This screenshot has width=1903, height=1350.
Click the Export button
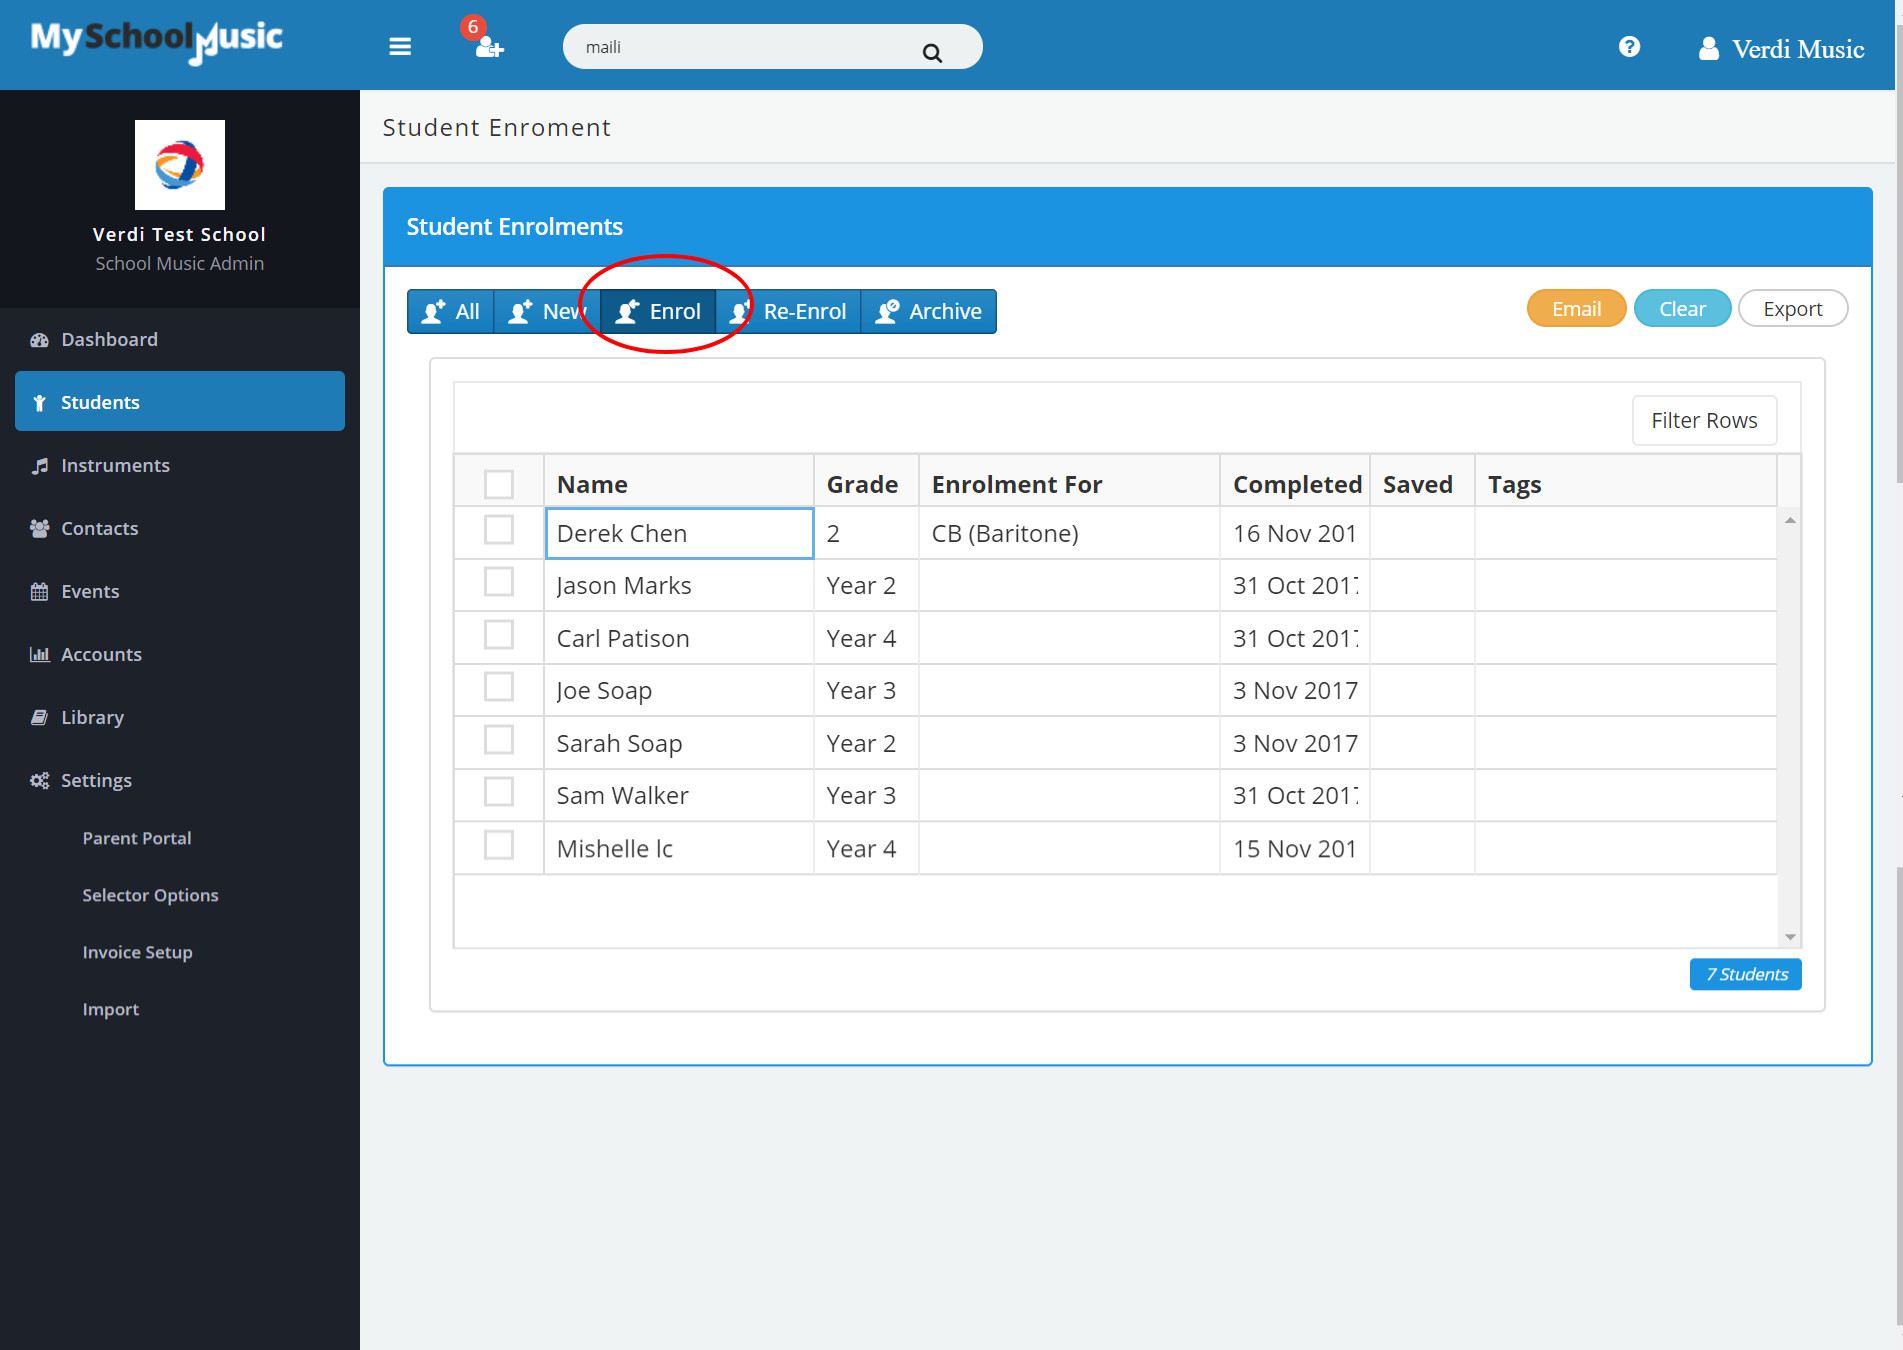click(1792, 309)
